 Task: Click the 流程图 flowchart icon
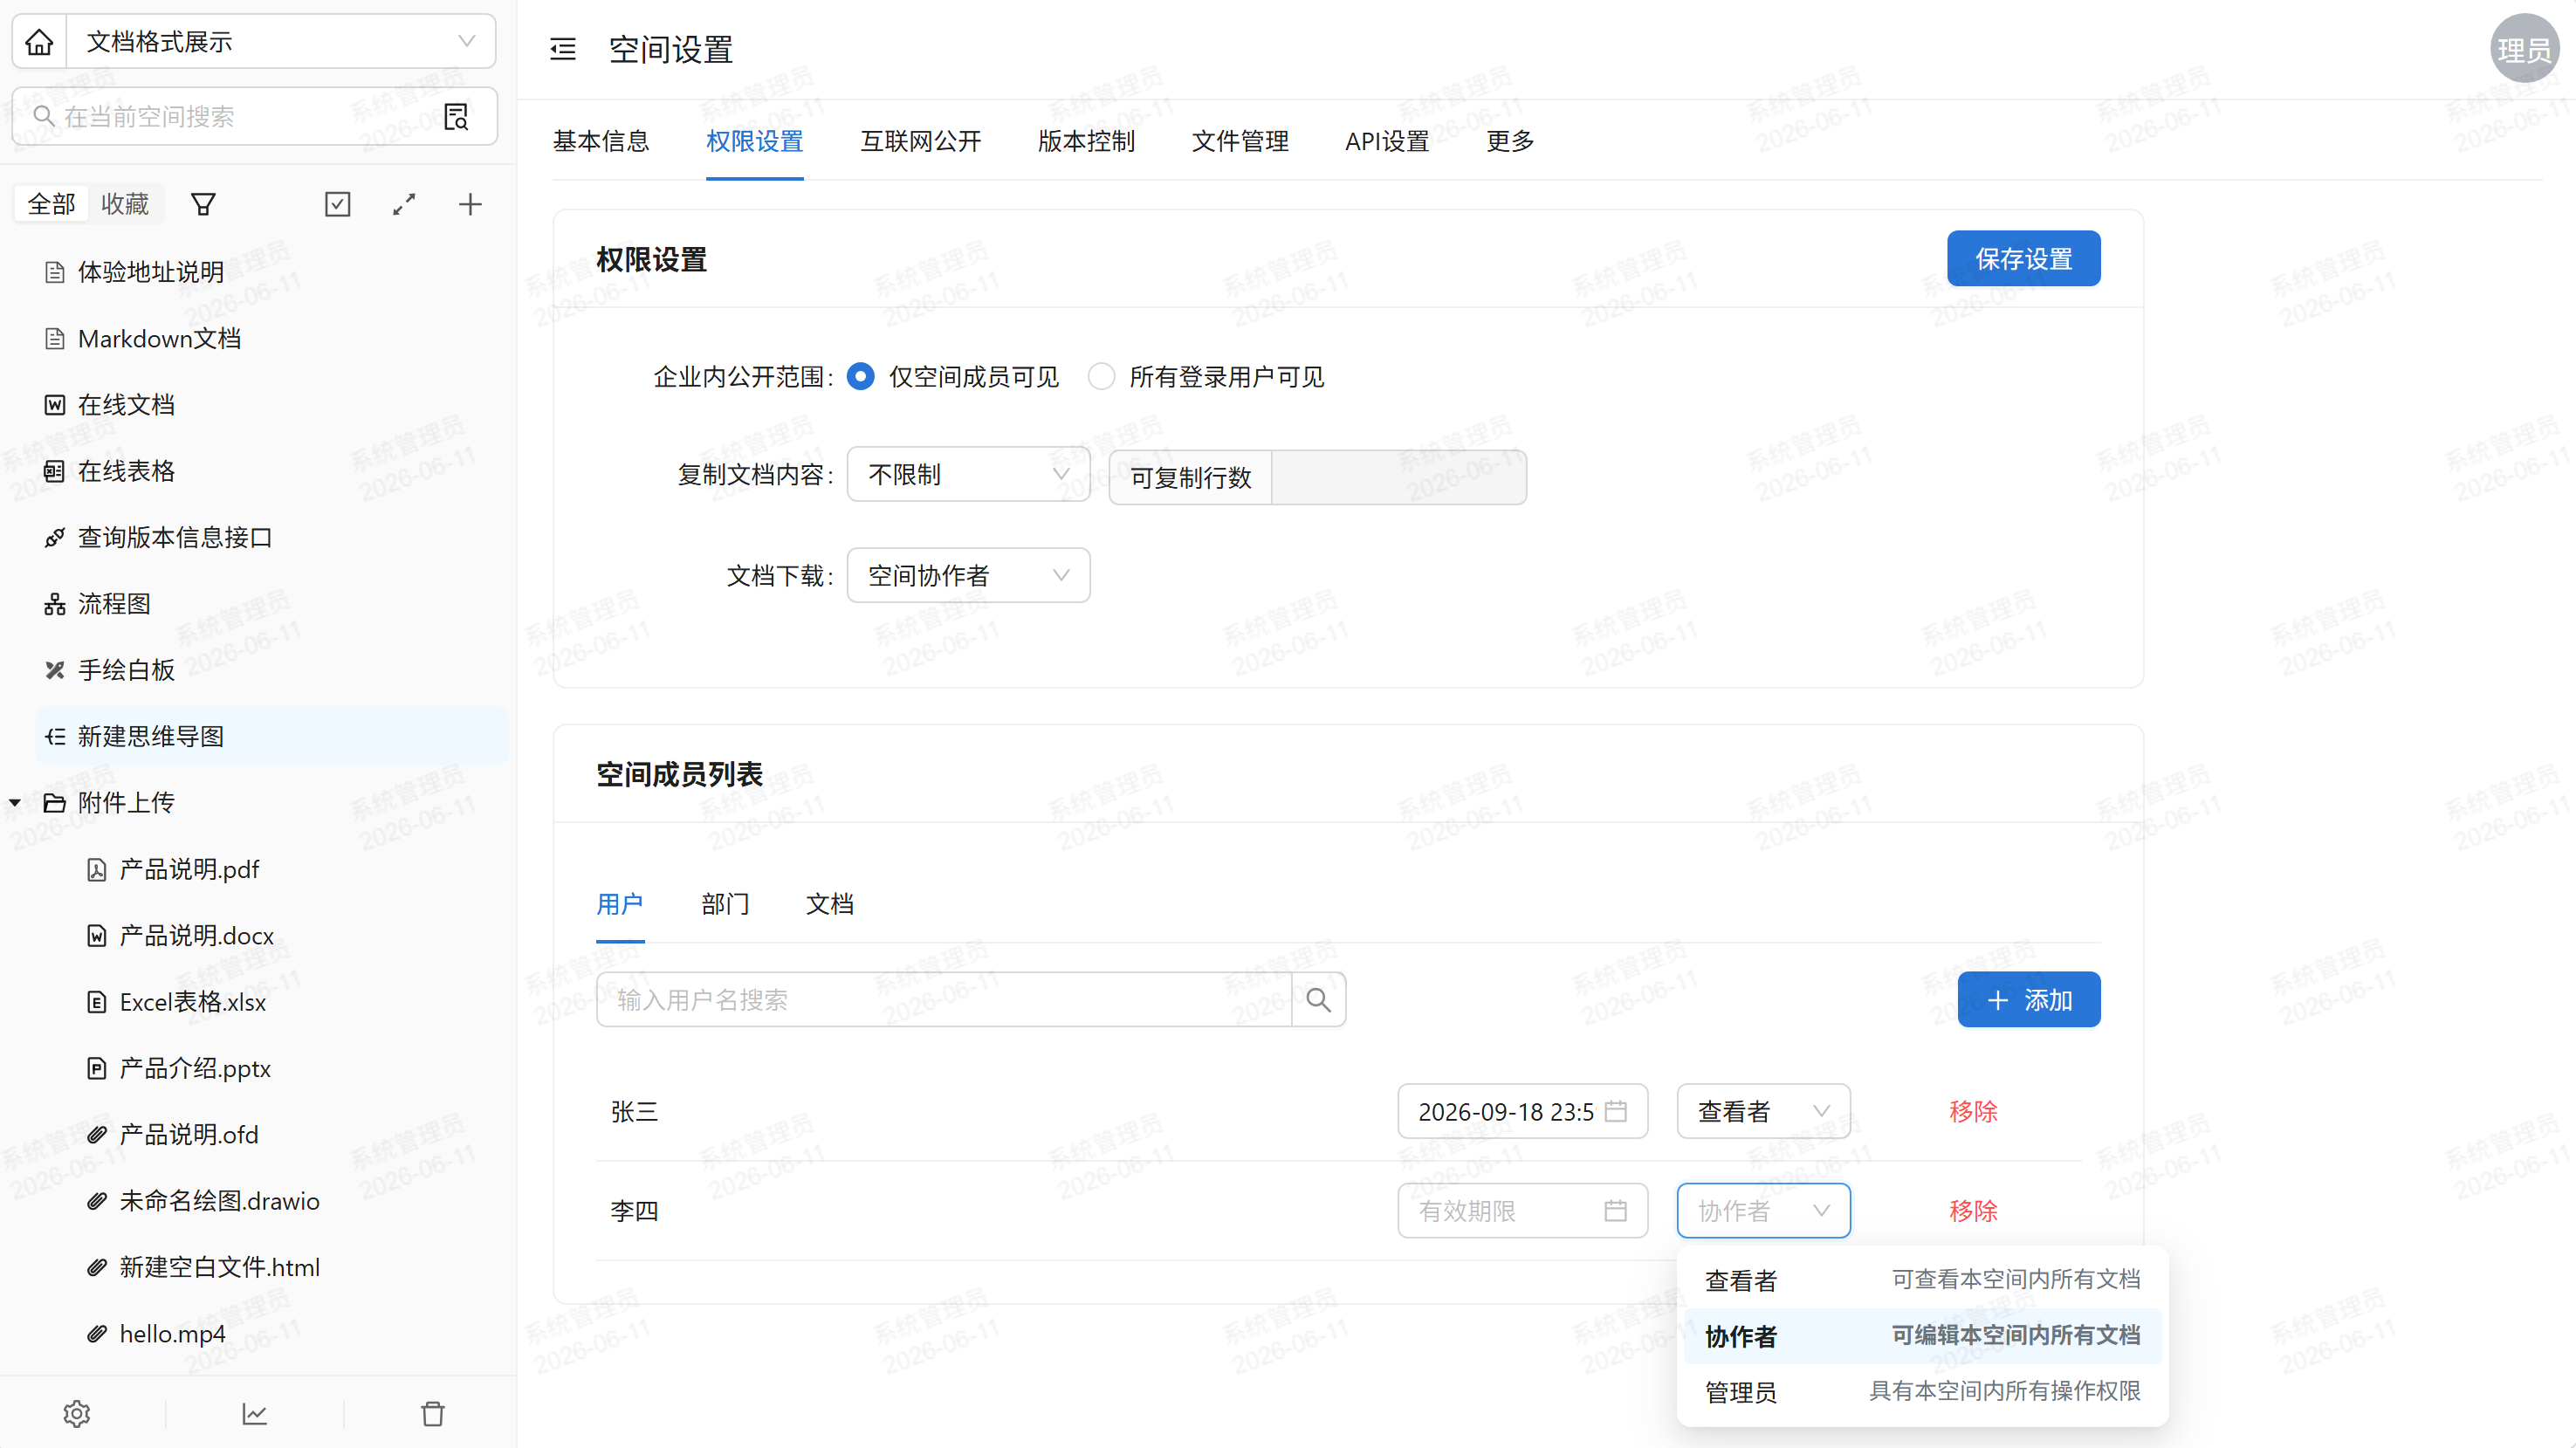55,604
